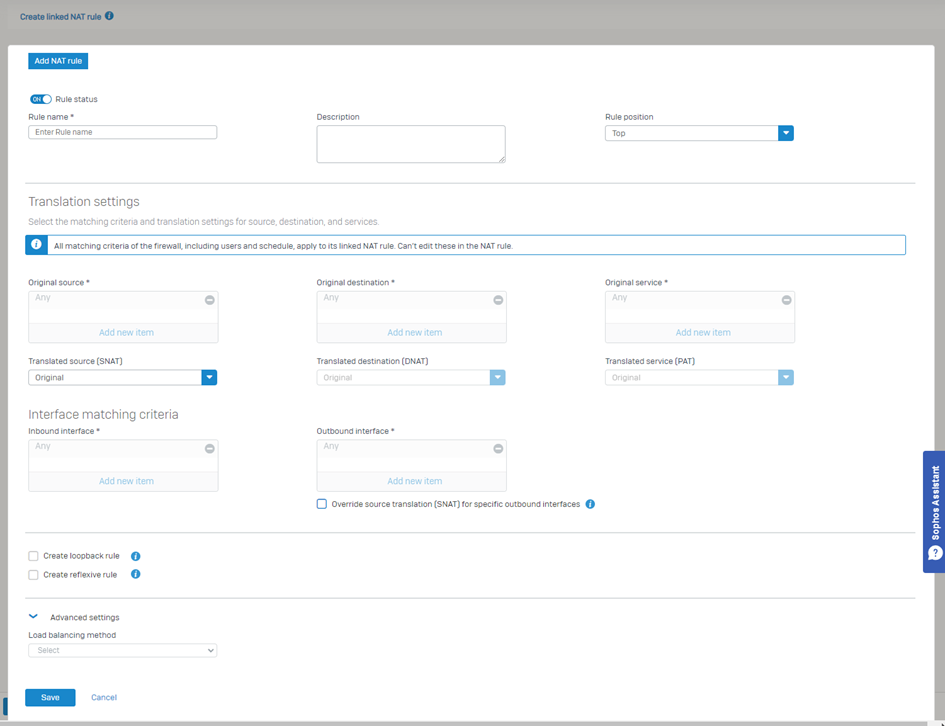Collapse the Advanced settings section
Screen dimensions: 945x726
pos(34,617)
